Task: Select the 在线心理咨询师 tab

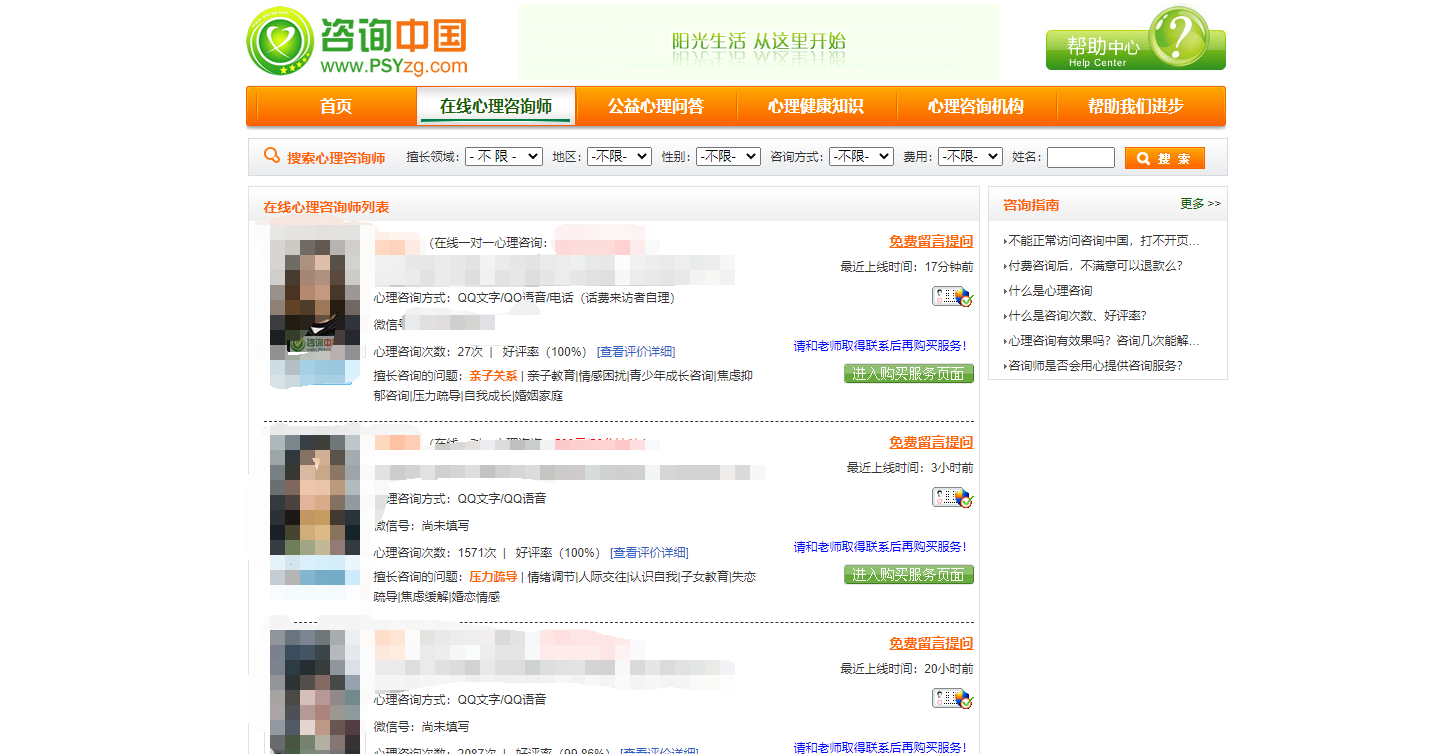Action: click(496, 106)
